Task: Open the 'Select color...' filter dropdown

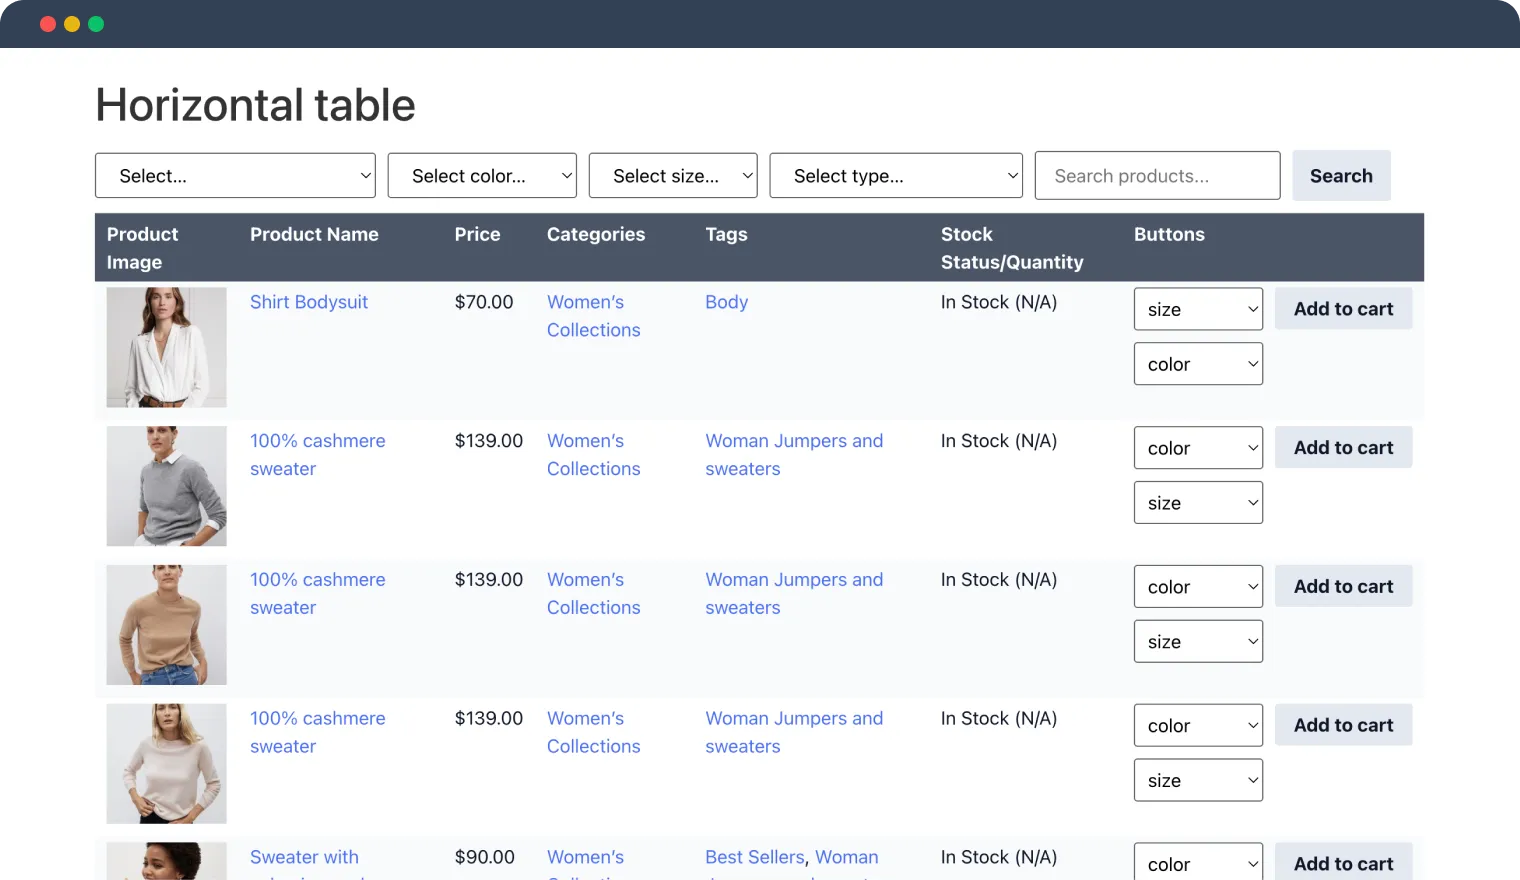Action: click(x=482, y=176)
